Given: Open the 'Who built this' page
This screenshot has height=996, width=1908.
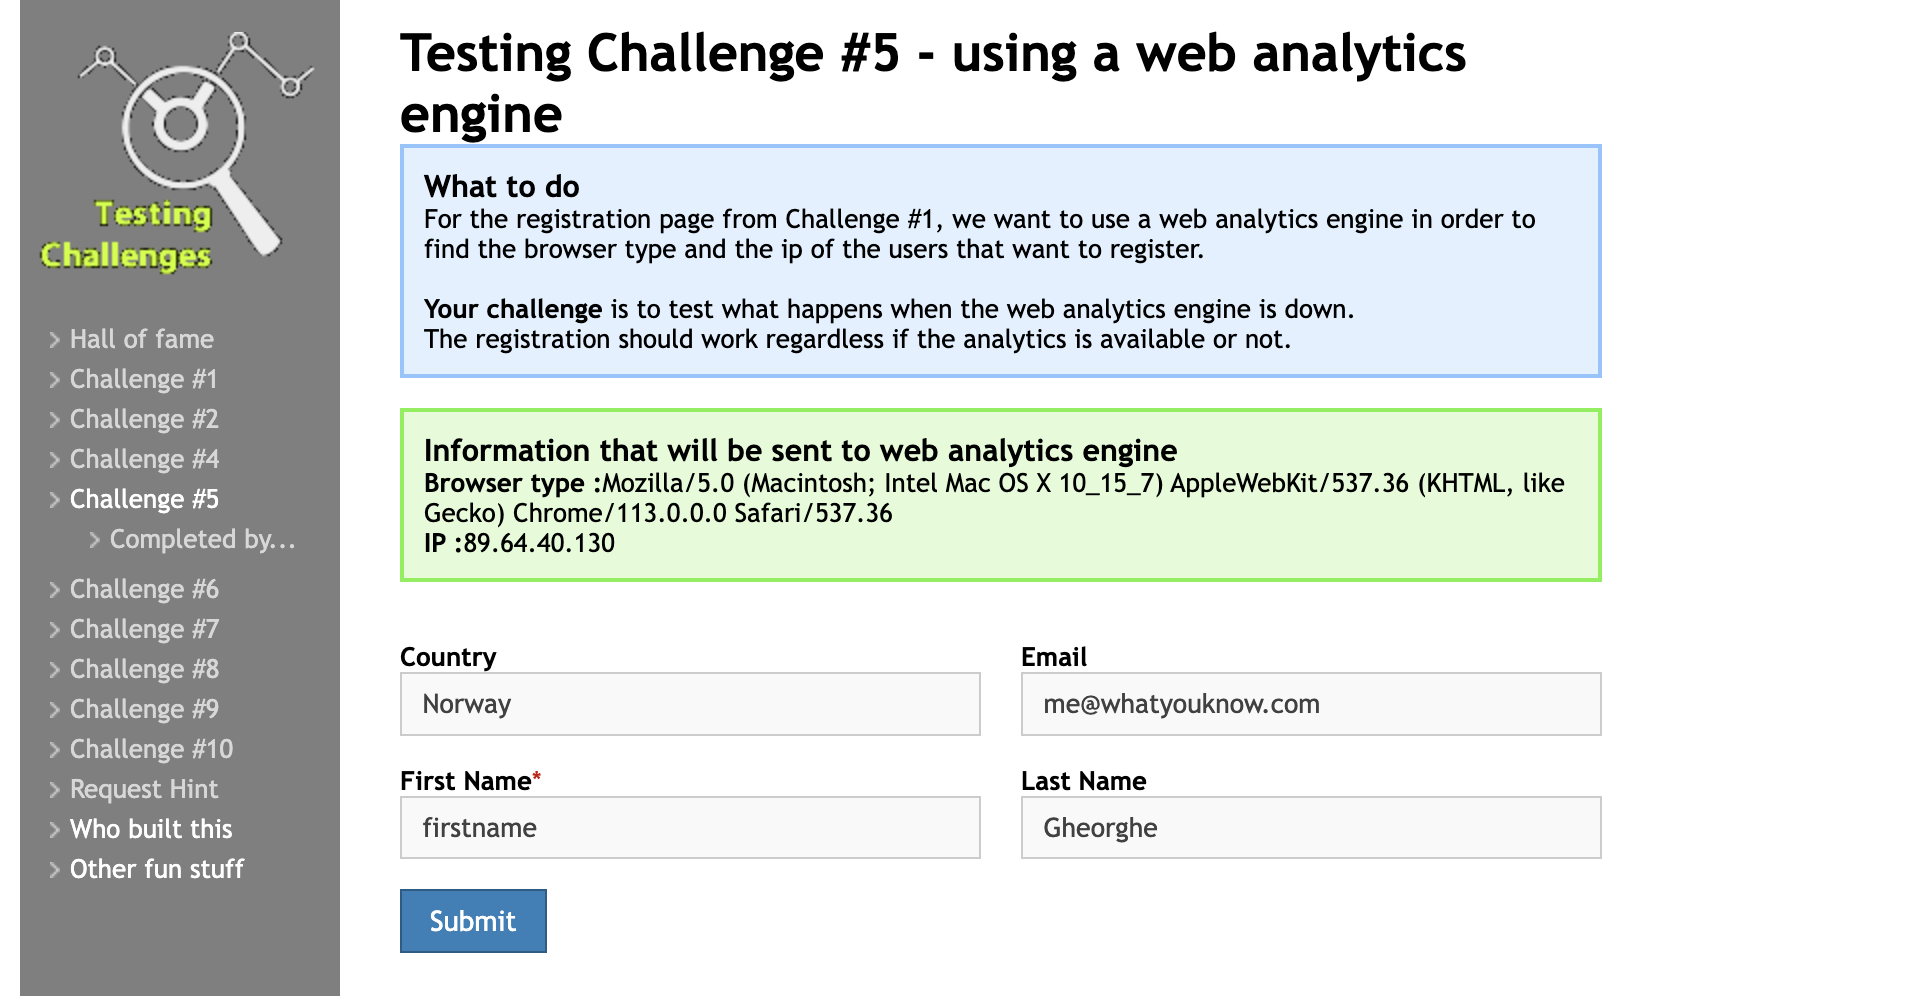Looking at the screenshot, I should pos(150,829).
